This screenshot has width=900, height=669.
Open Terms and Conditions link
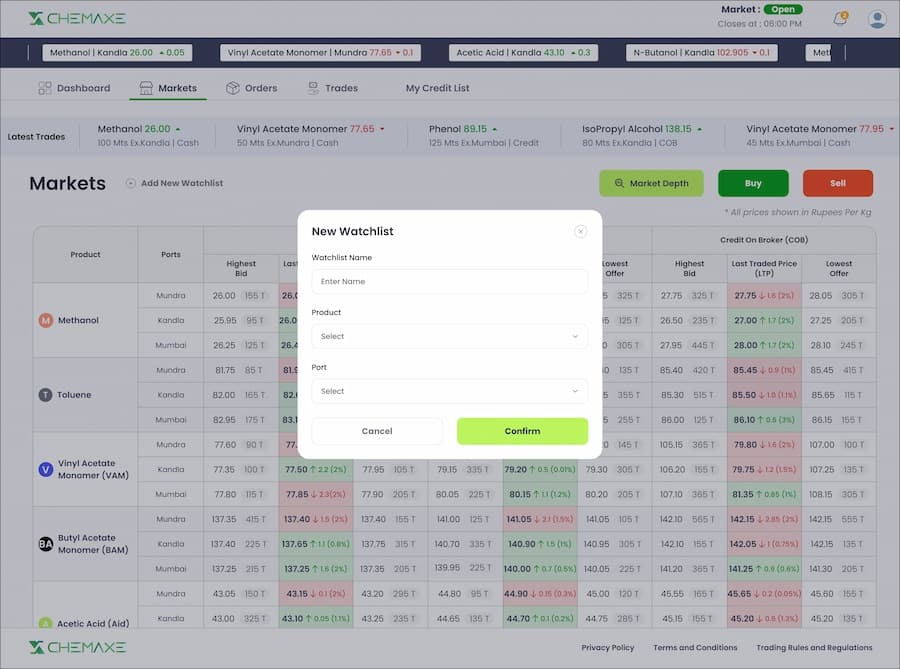tap(695, 647)
